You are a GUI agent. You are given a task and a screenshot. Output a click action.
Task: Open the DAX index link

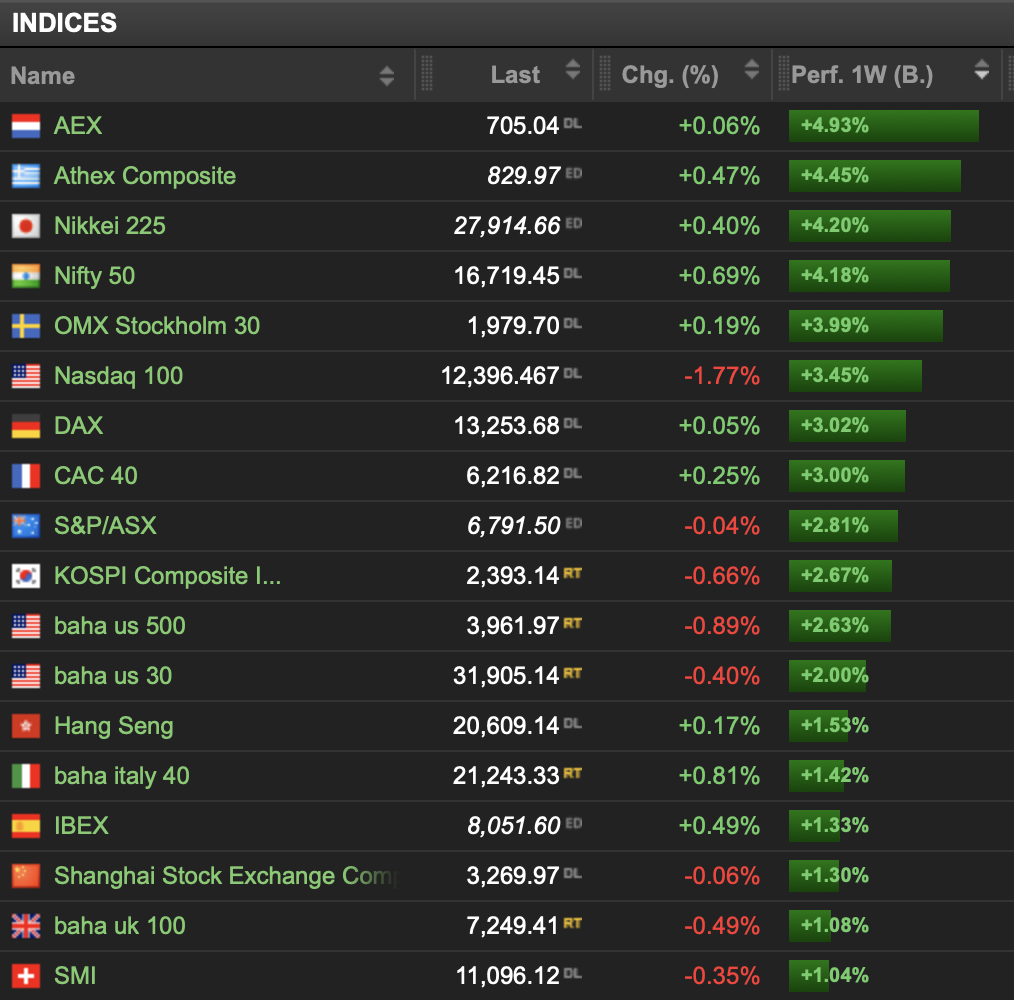click(78, 426)
